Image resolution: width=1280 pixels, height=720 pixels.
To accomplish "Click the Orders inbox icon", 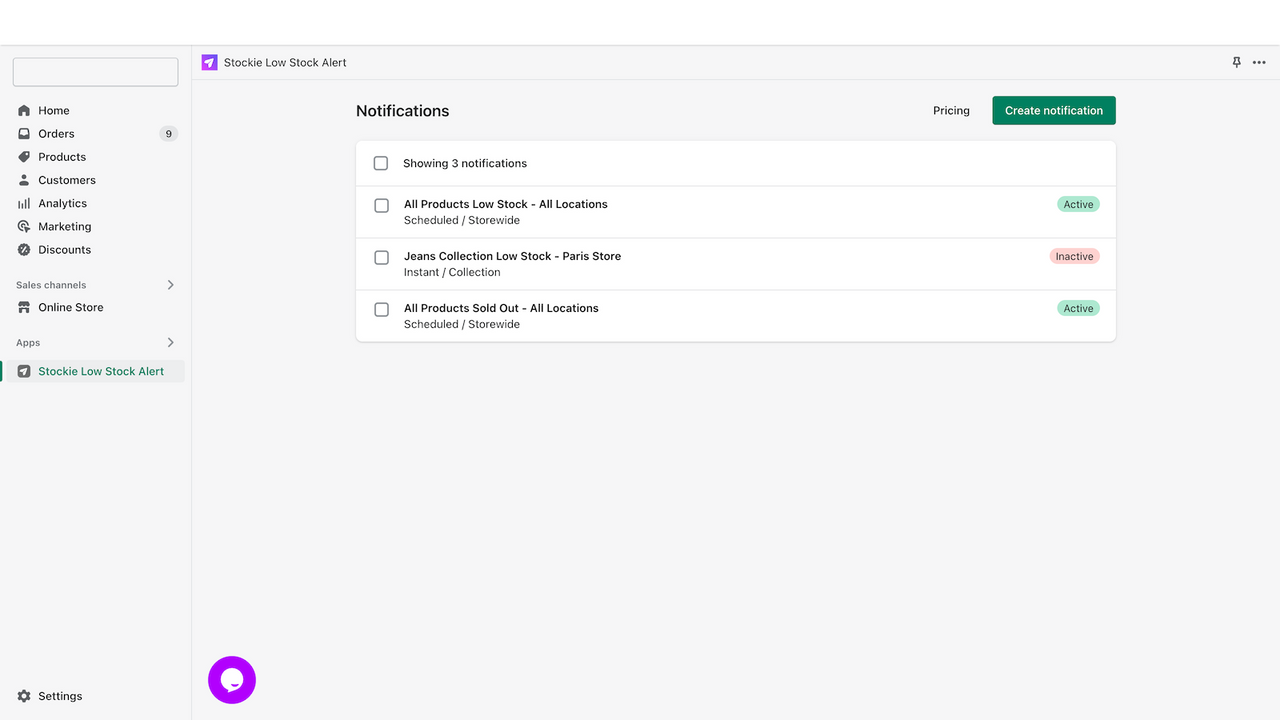I will coord(24,134).
